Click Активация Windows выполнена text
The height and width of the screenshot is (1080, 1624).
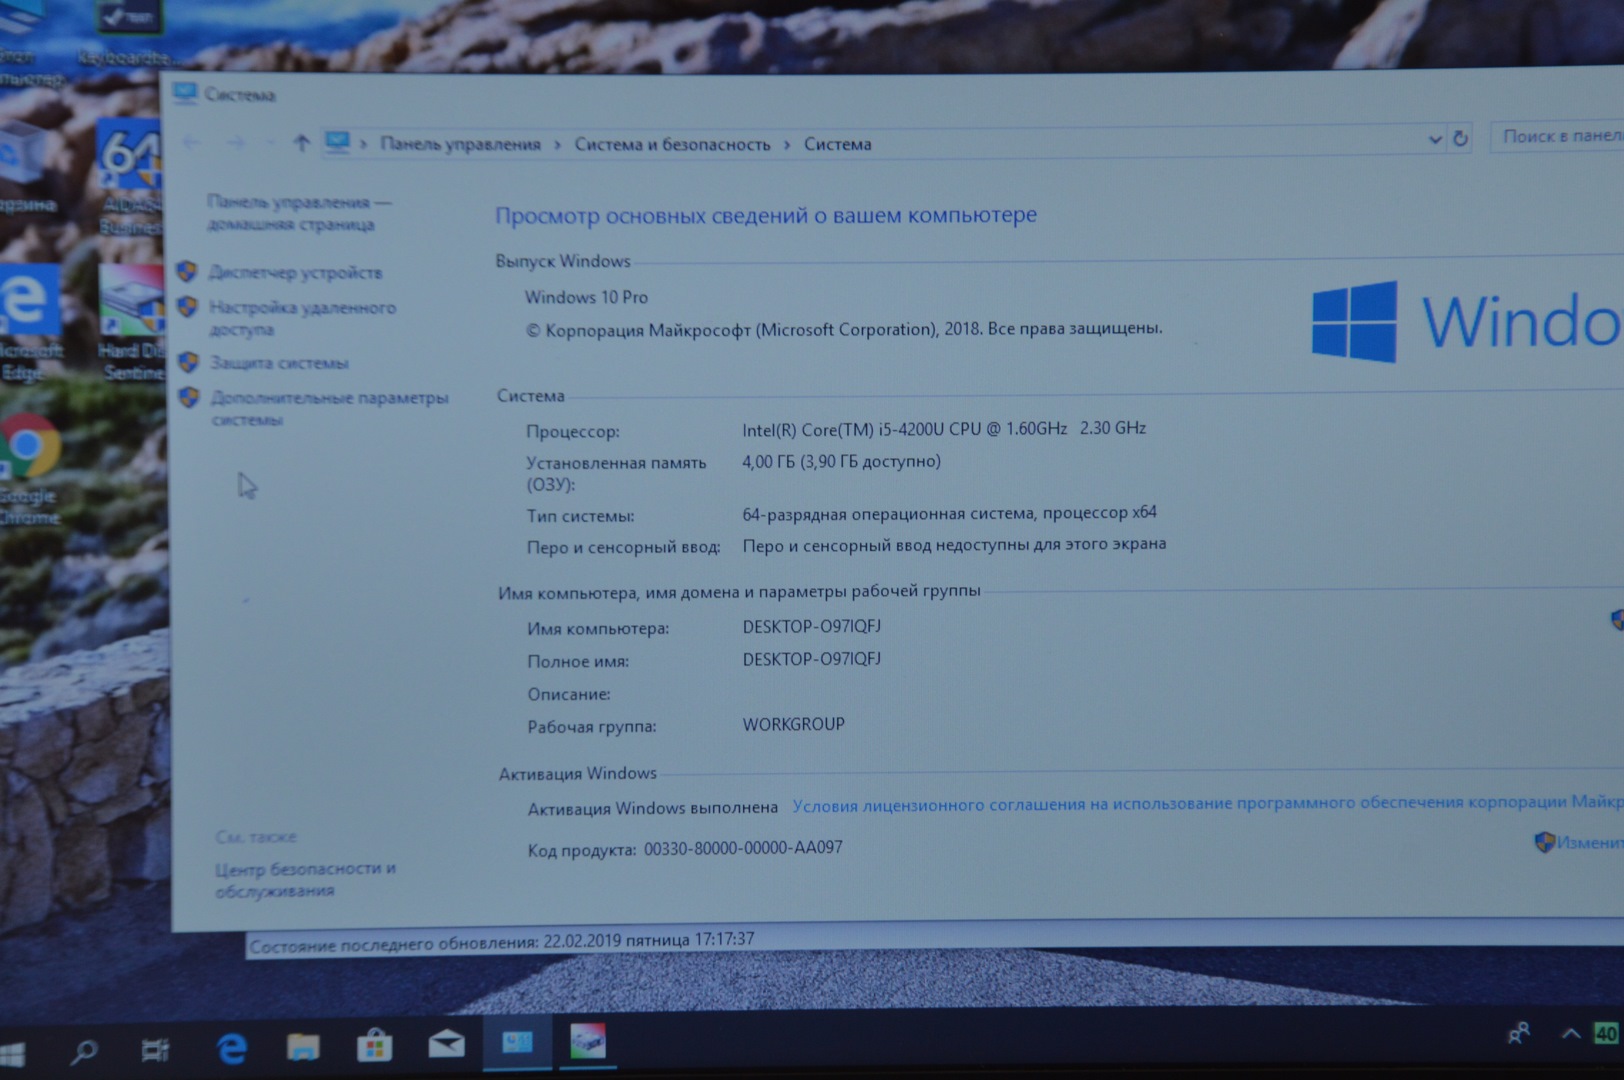(652, 808)
